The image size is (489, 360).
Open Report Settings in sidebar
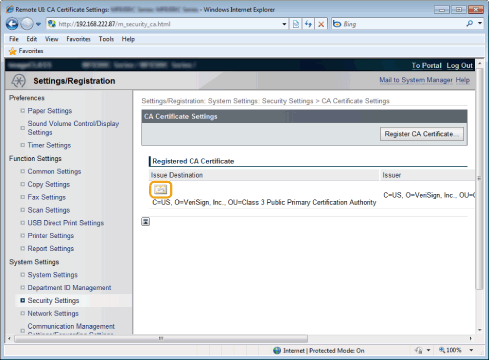tap(51, 249)
